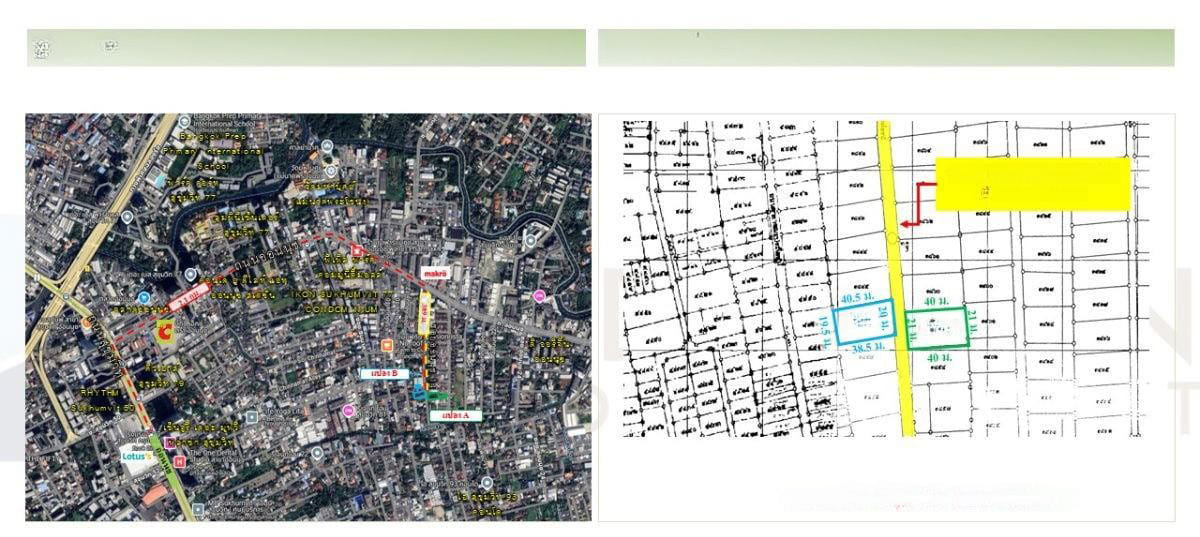Click the Bangkok Prep school map pin
Screen dimensions: 1200x537
pyautogui.click(x=184, y=133)
